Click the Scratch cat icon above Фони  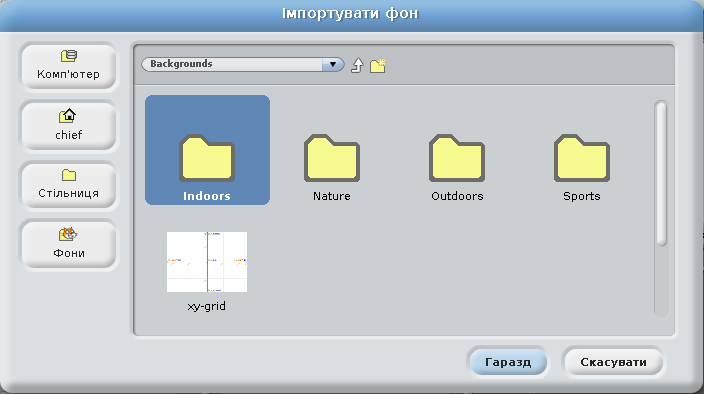coord(68,234)
